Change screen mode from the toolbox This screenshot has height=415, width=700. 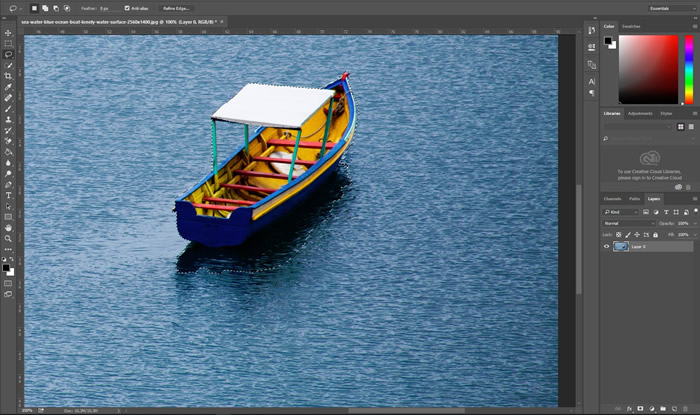point(8,294)
